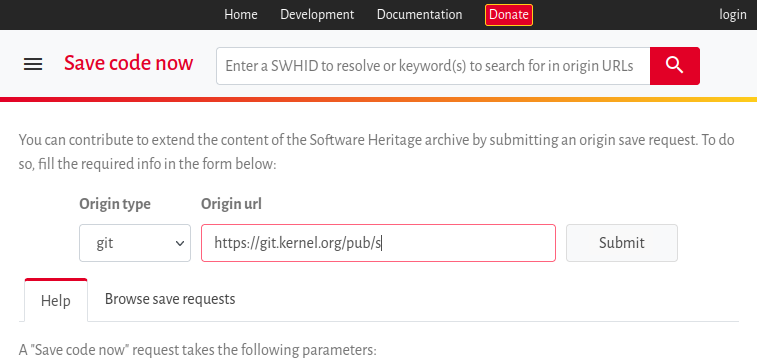Open the Documentation link in top bar
Viewport: 757px width, 362px height.
coord(420,14)
